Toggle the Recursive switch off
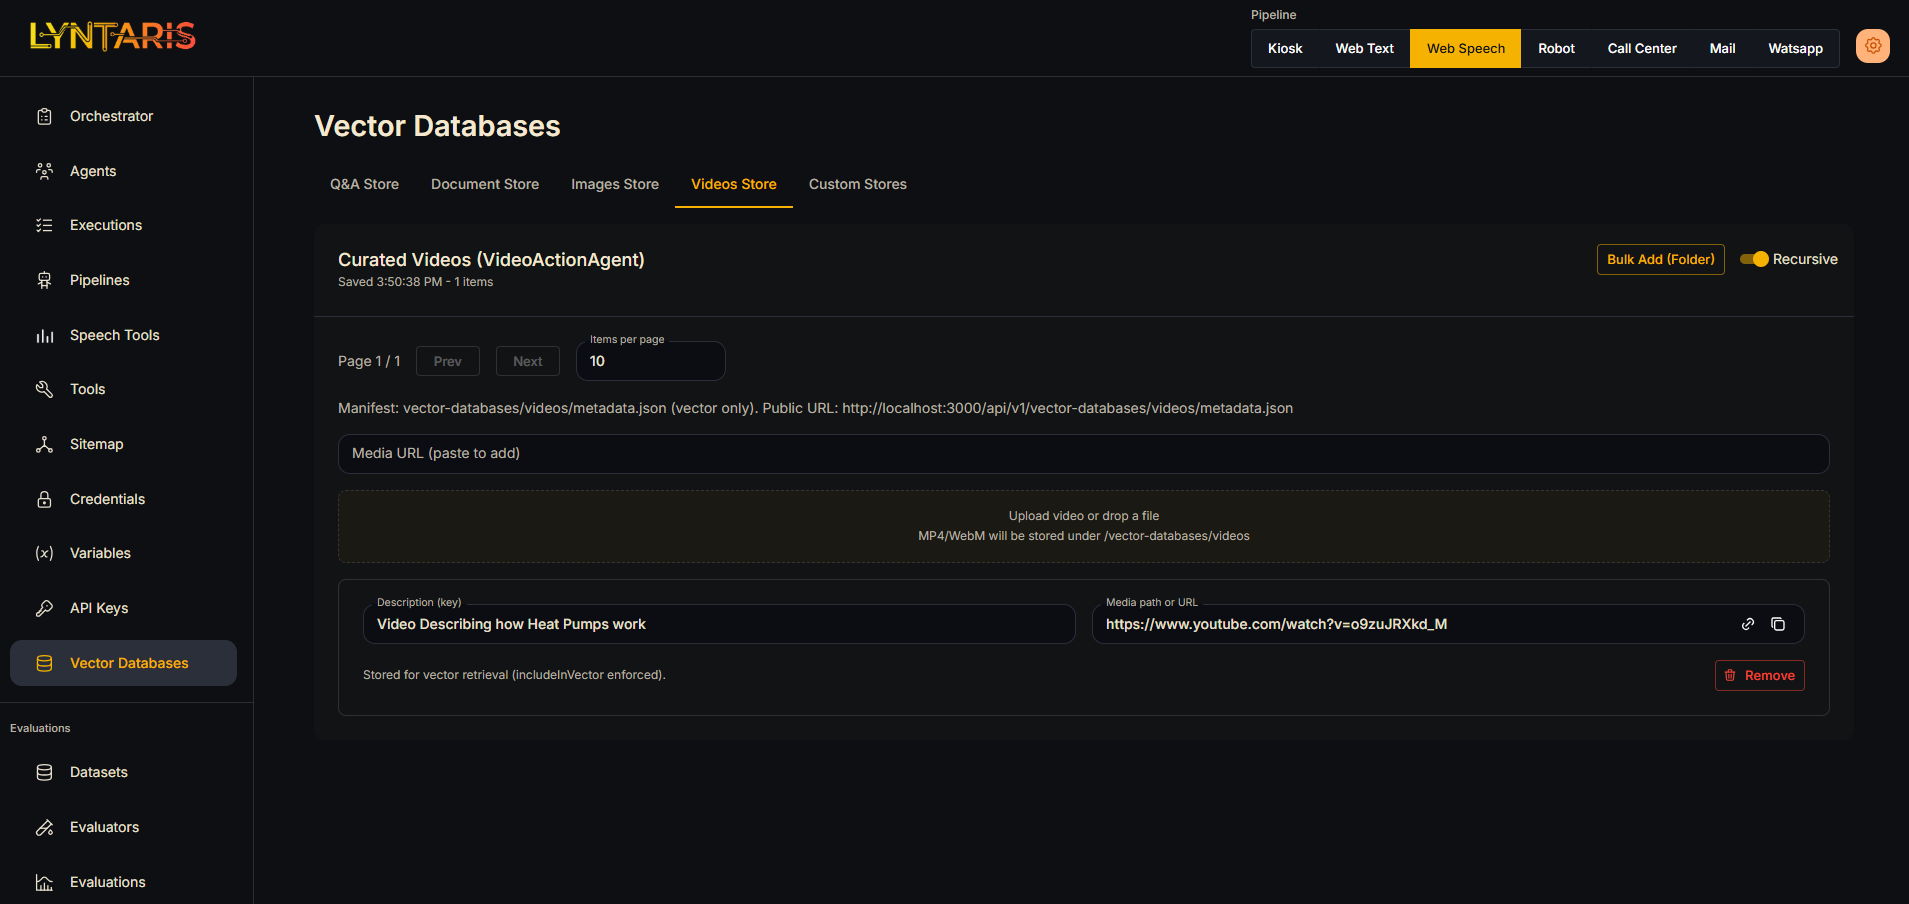The image size is (1909, 904). 1754,259
